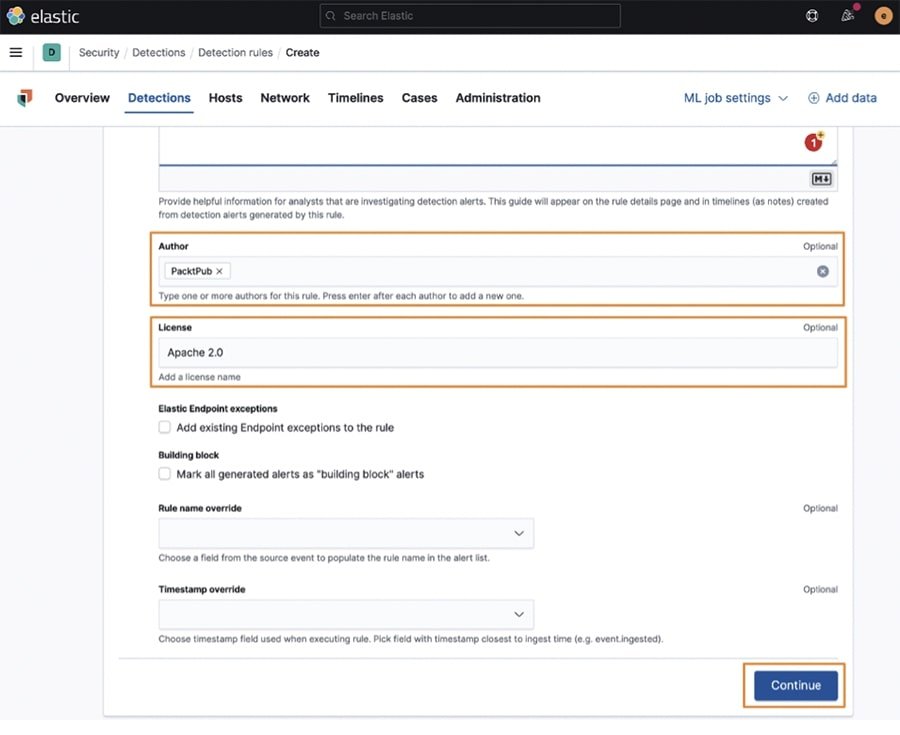Screen dimensions: 900x735
Task: Expand the Rule name override dropdown
Action: pos(346,533)
